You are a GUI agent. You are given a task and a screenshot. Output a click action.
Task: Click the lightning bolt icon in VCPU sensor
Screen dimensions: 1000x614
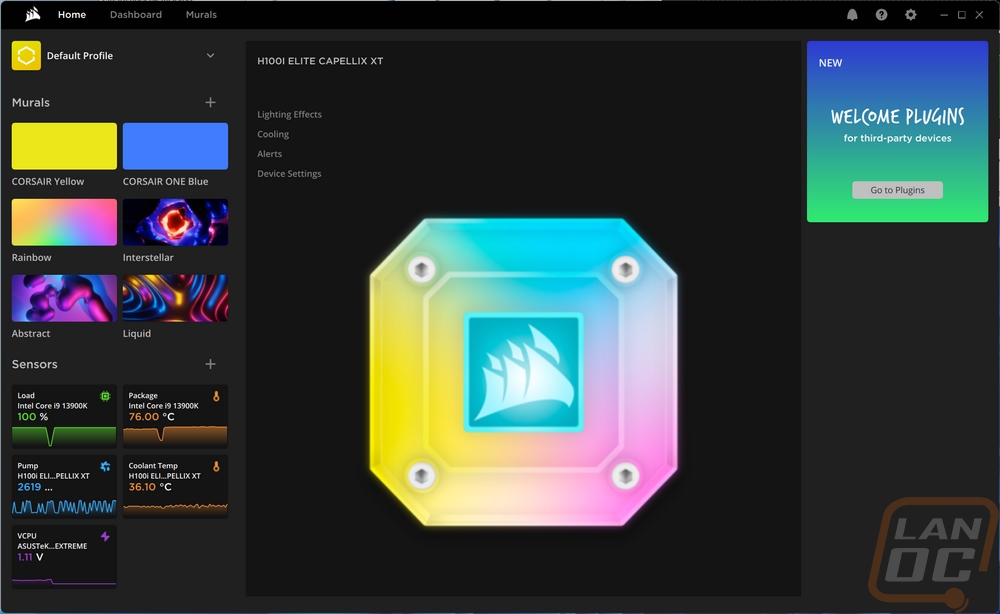[x=105, y=536]
